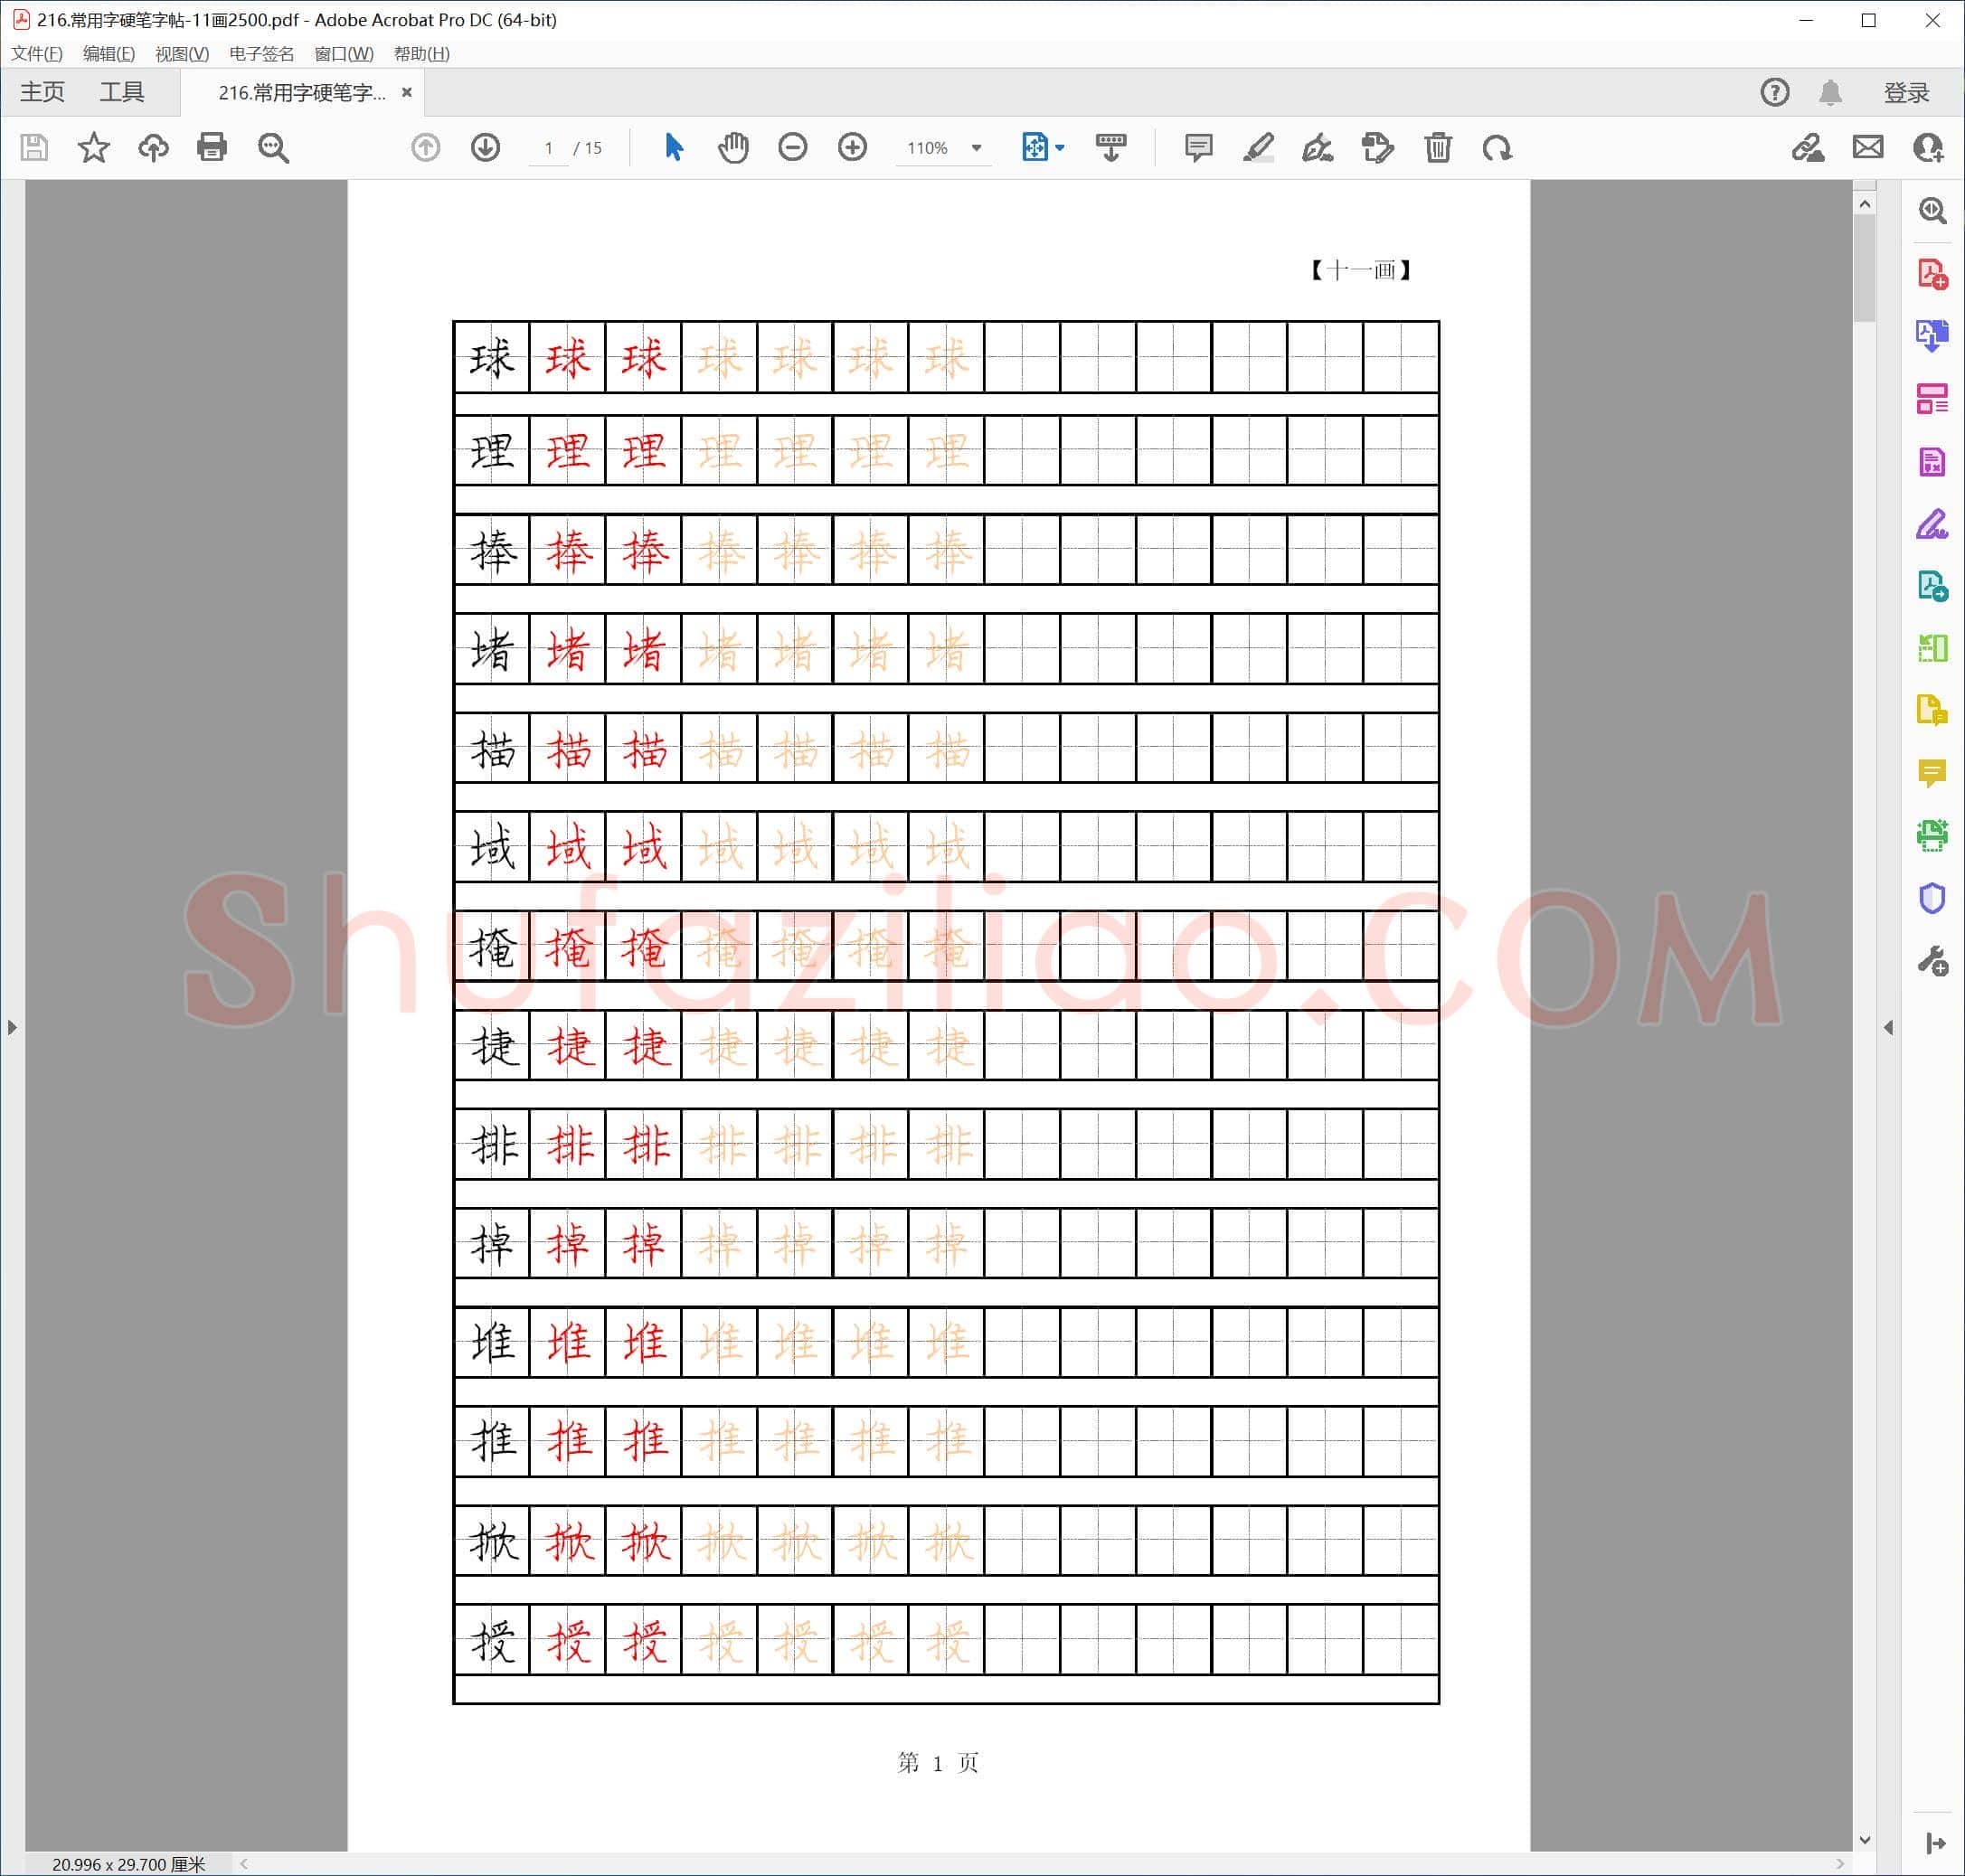Click the 第 1 页 footer text
The image size is (1965, 1876).
point(937,1763)
